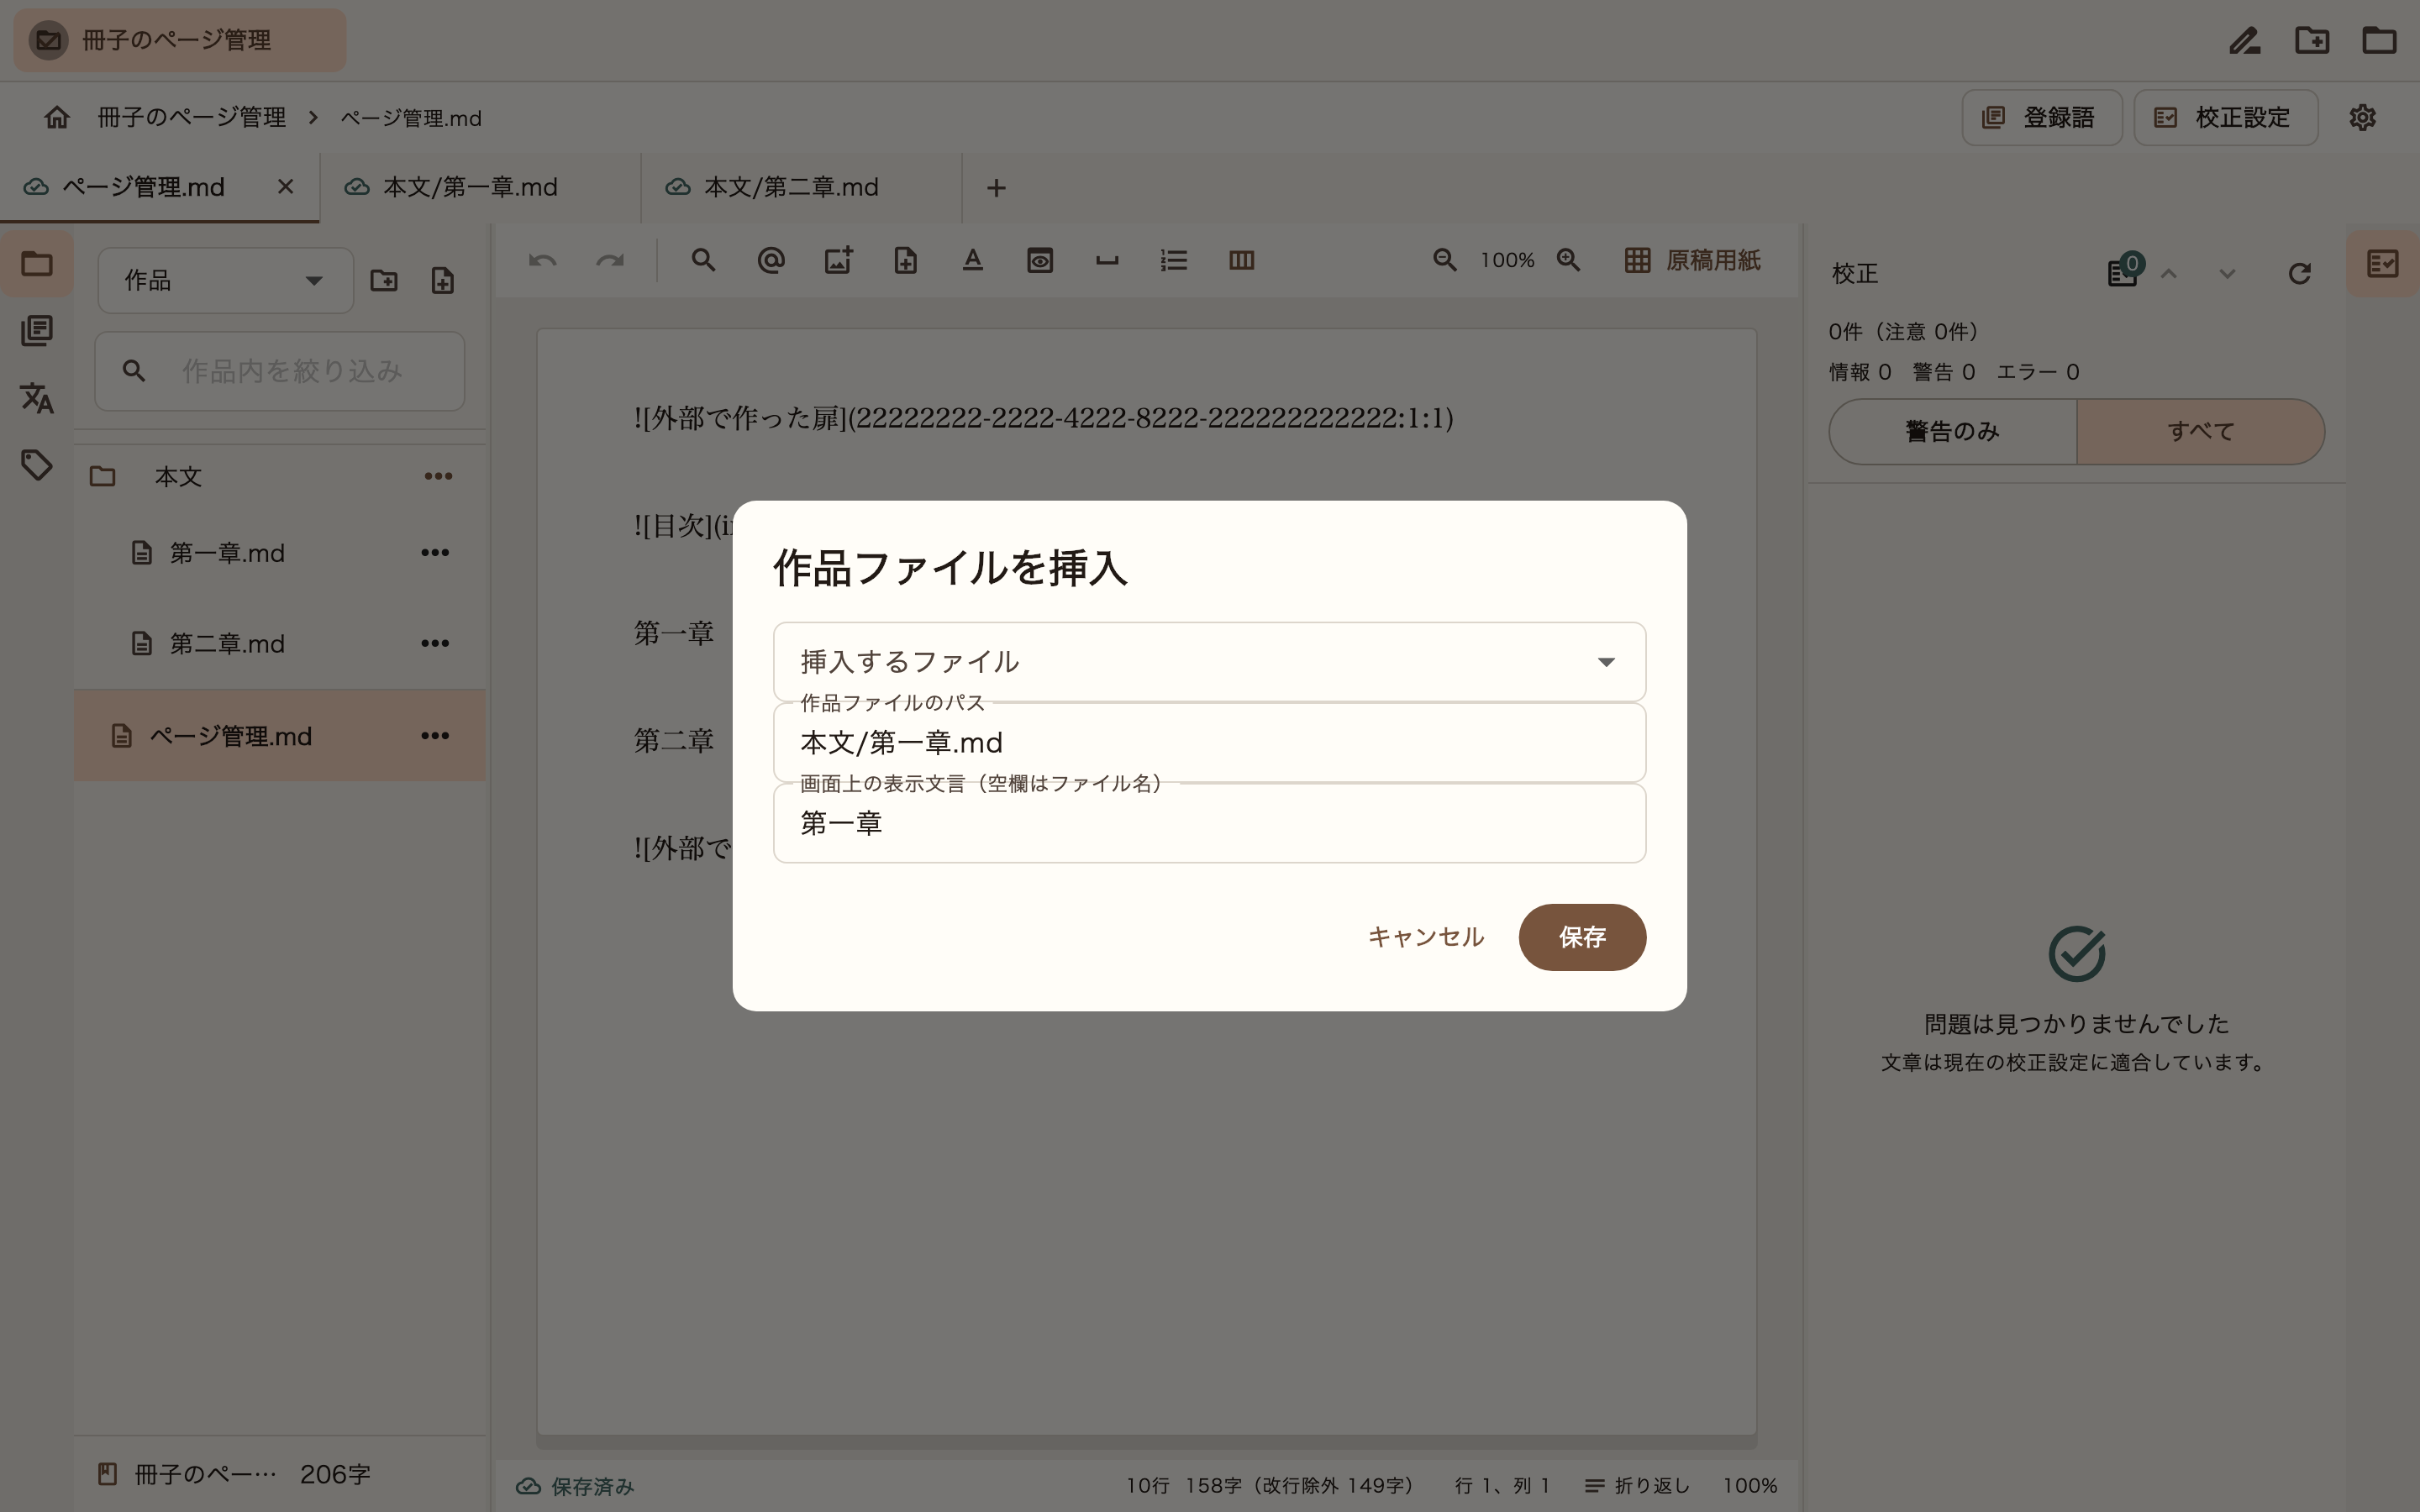
Task: Click the numbered list toolbar icon
Action: coord(1174,261)
